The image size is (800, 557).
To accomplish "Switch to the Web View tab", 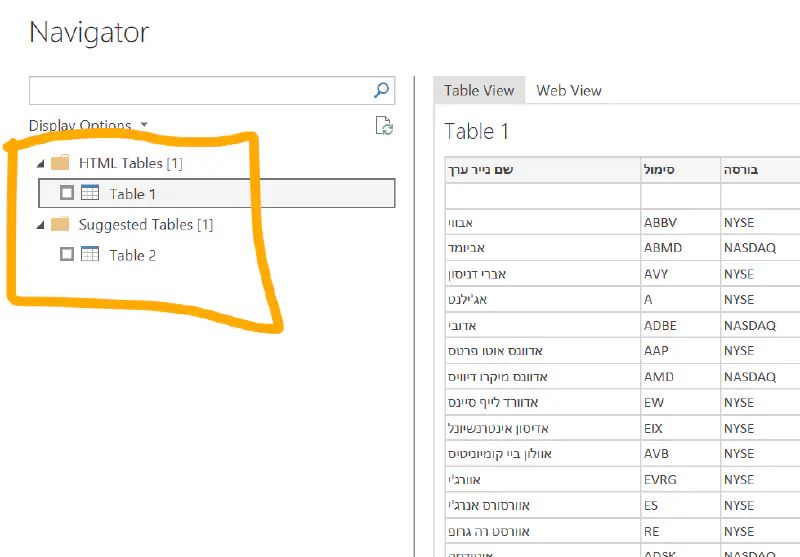I will click(569, 90).
